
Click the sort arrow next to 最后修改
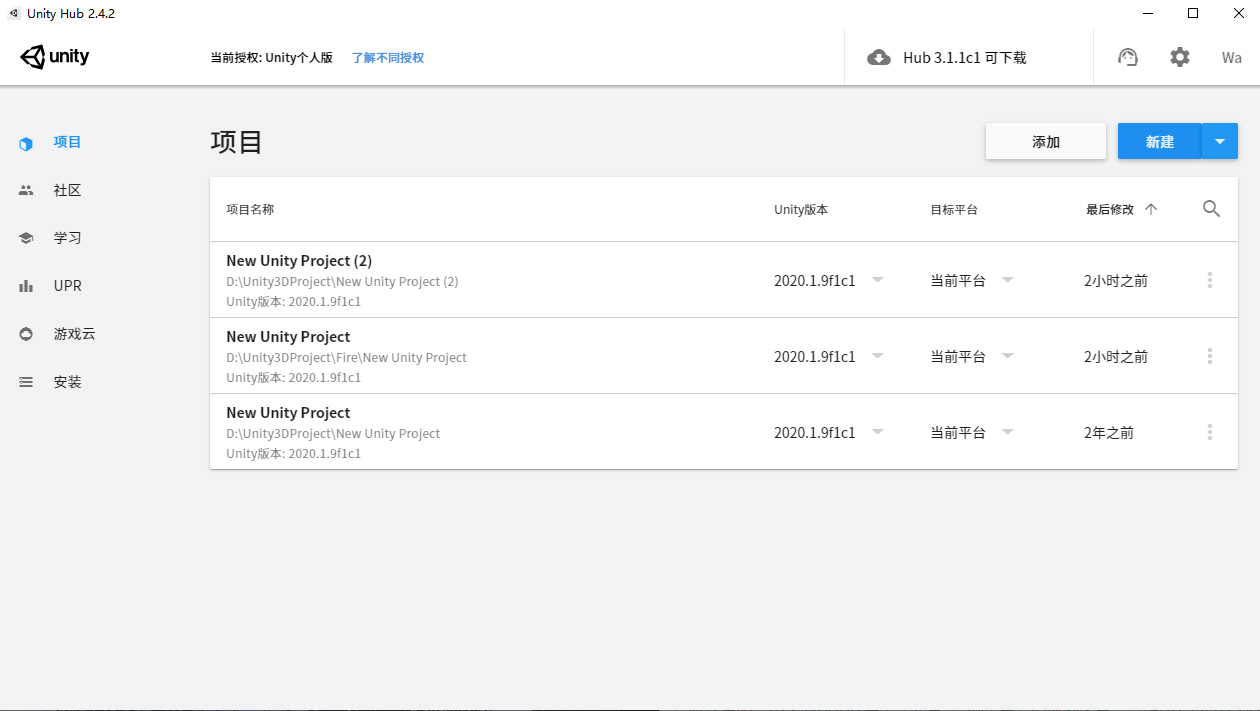[1150, 209]
